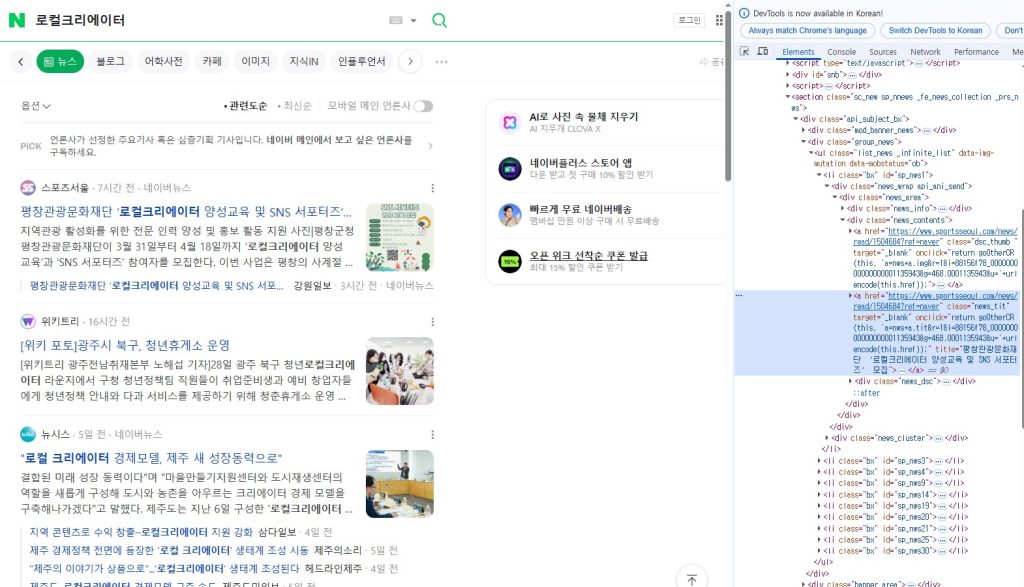Image resolution: width=1024 pixels, height=587 pixels.
Task: Switch to the 블로그 tab
Action: pyautogui.click(x=110, y=61)
